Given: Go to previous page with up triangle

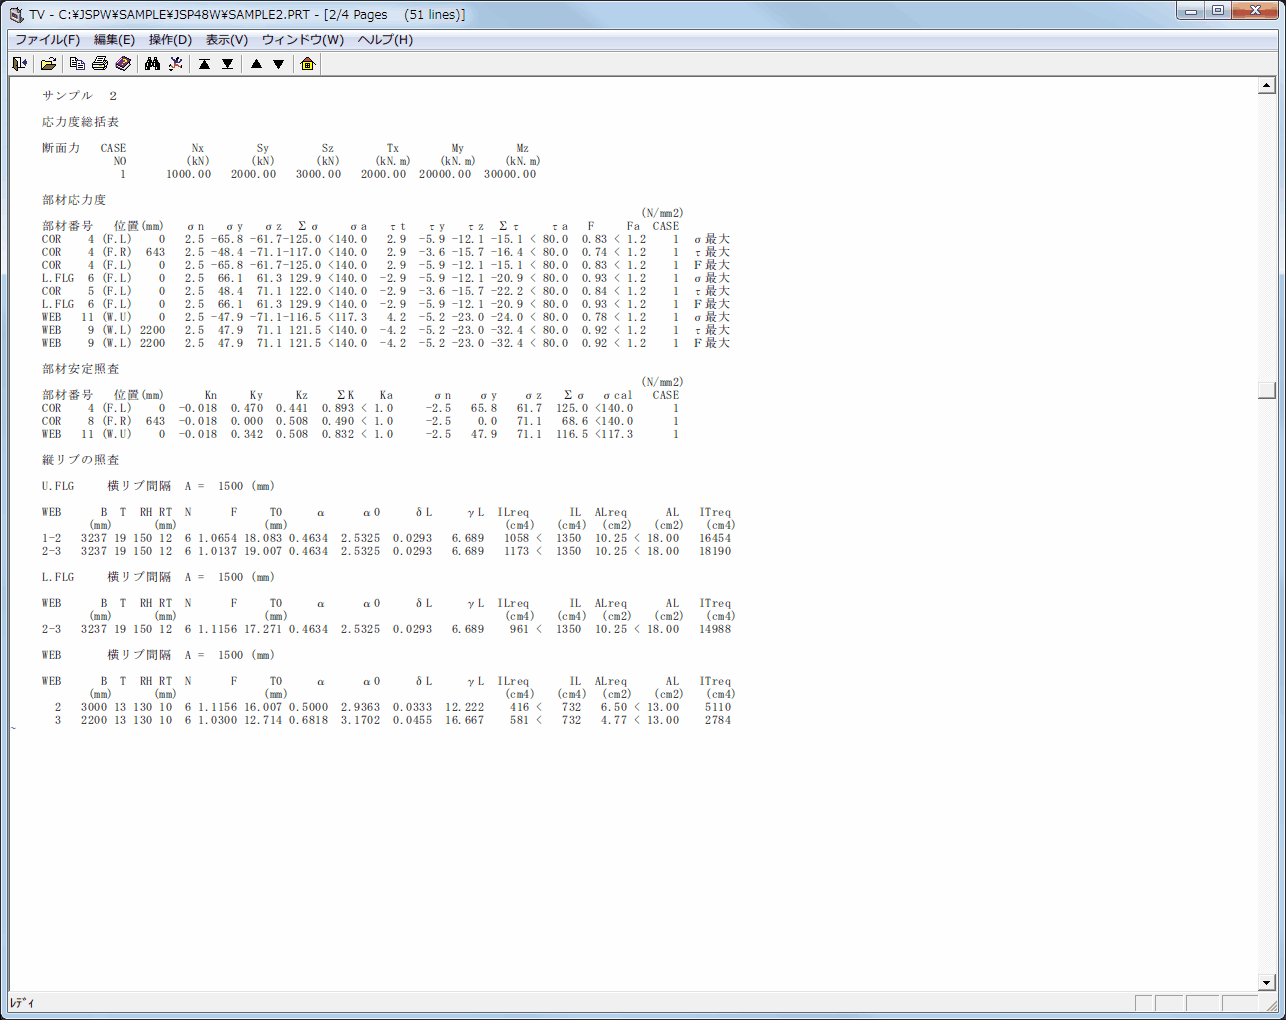Looking at the screenshot, I should coord(256,64).
